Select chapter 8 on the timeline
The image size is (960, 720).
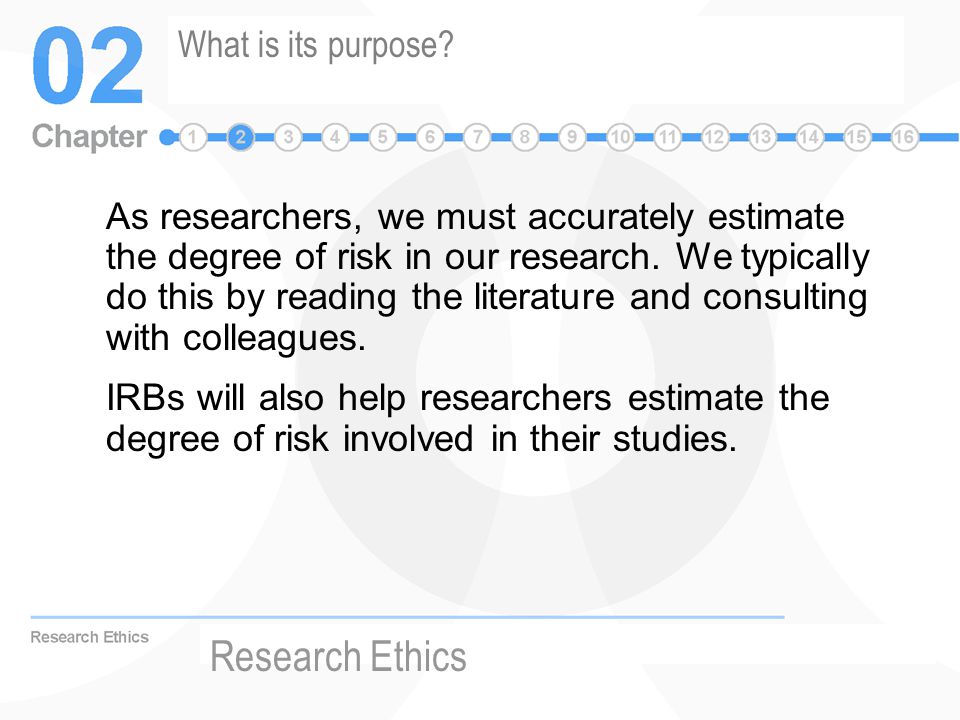coord(525,137)
